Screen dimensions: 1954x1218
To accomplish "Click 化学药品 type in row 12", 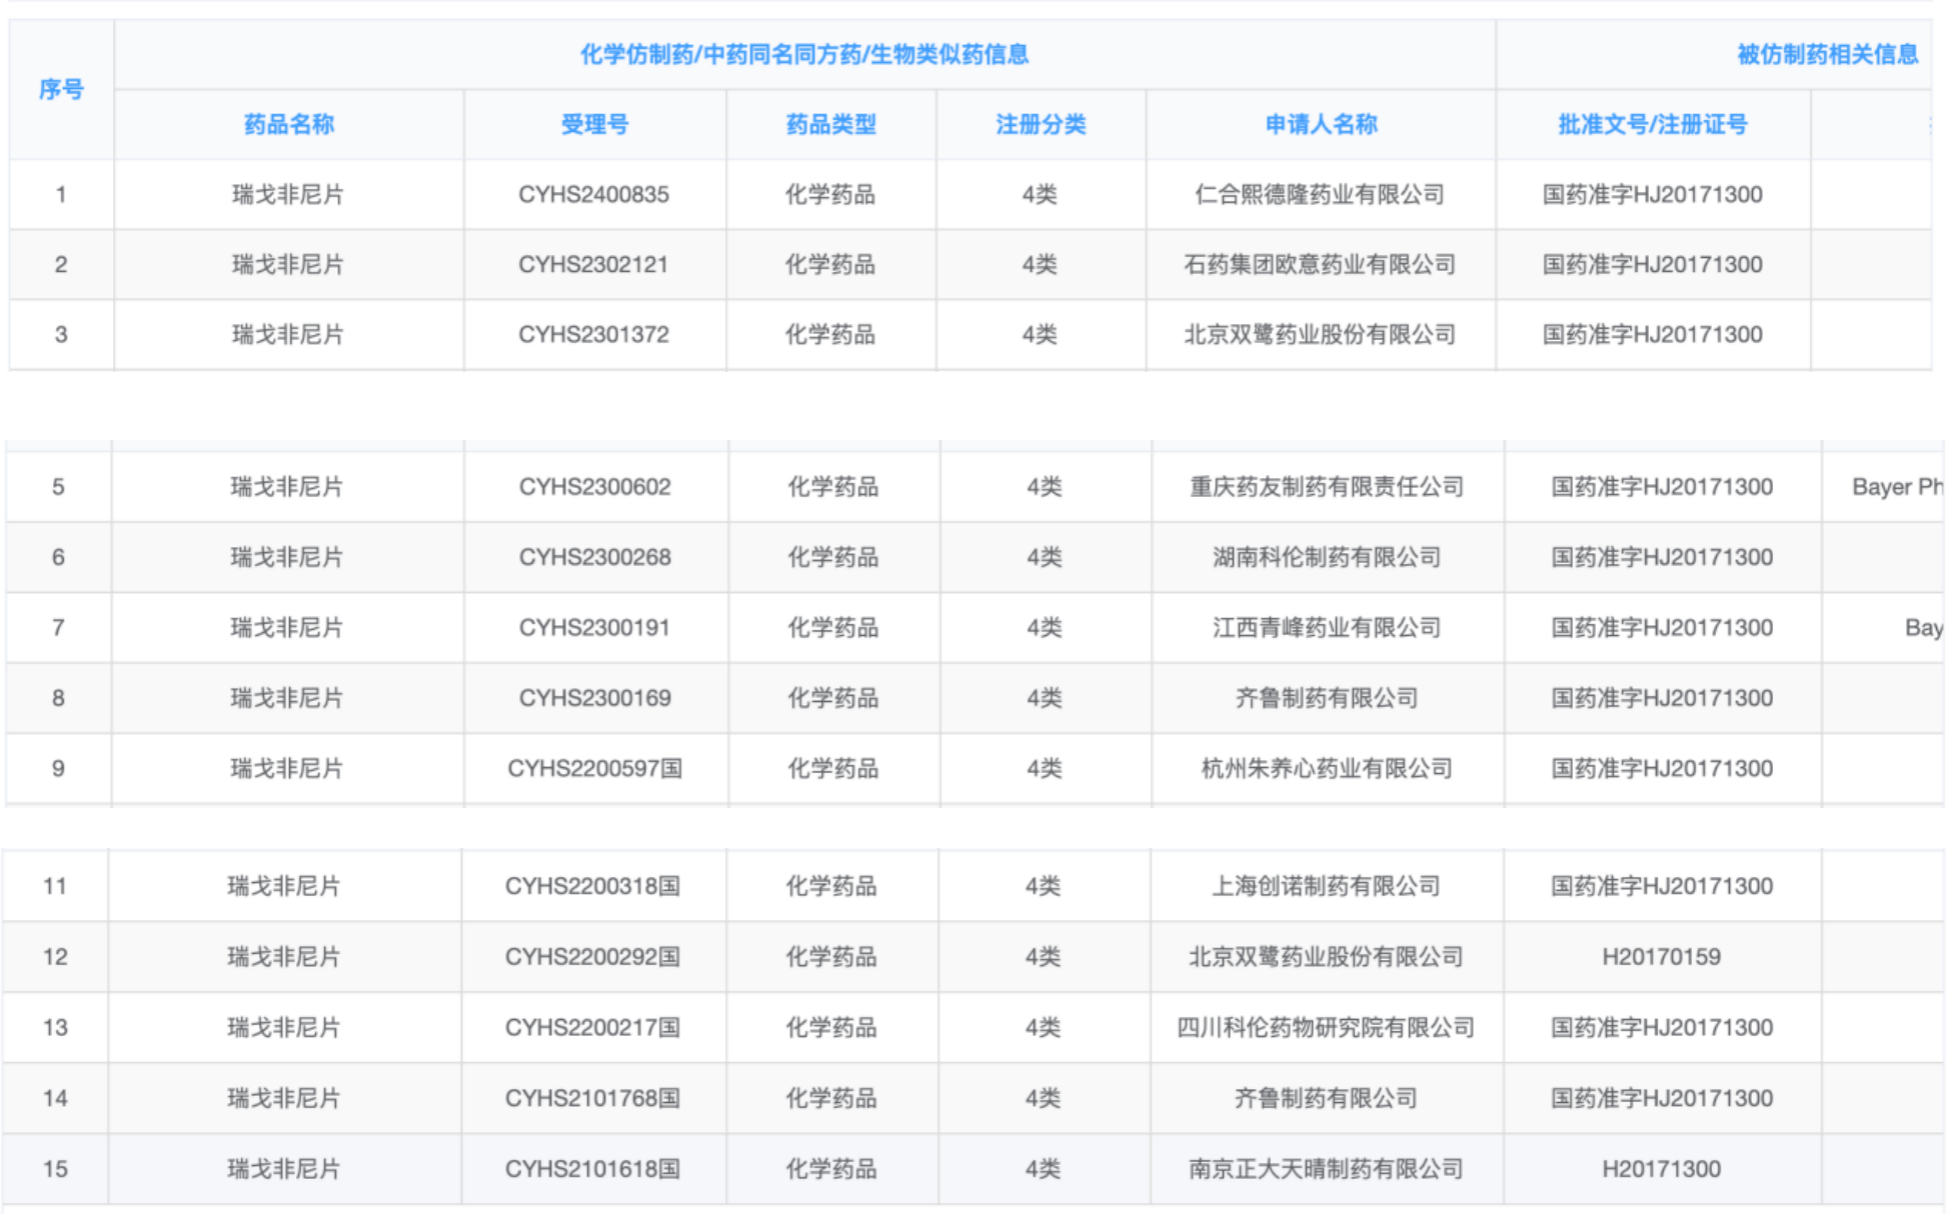I will click(831, 957).
